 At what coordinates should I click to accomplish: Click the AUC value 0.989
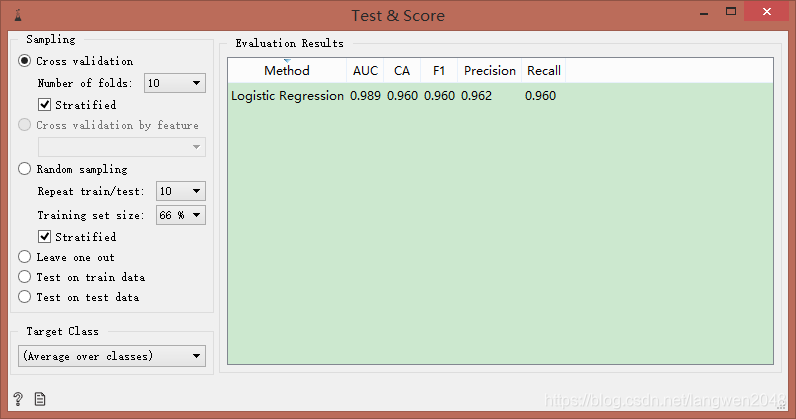[x=365, y=95]
